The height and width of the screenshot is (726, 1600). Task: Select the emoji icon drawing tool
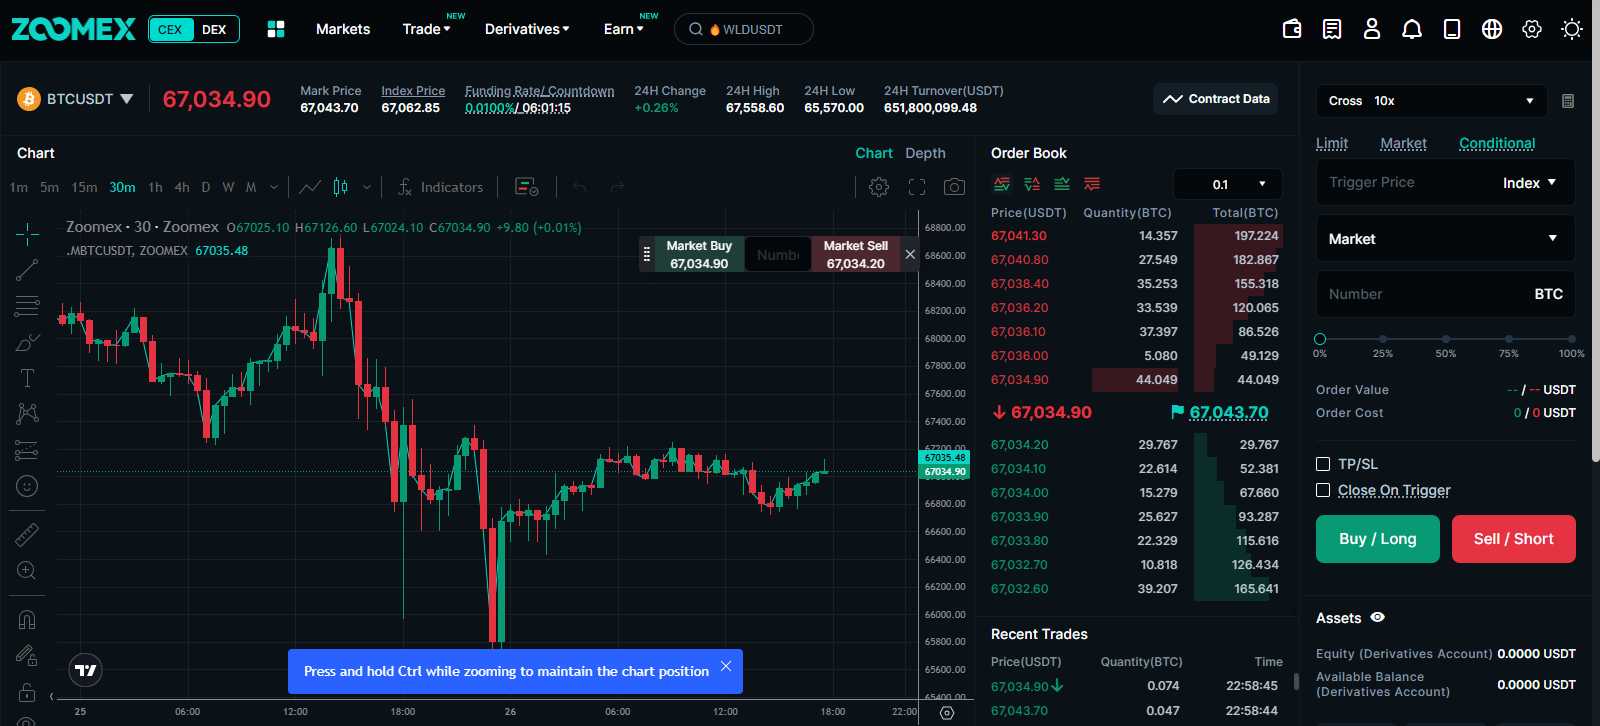27,486
